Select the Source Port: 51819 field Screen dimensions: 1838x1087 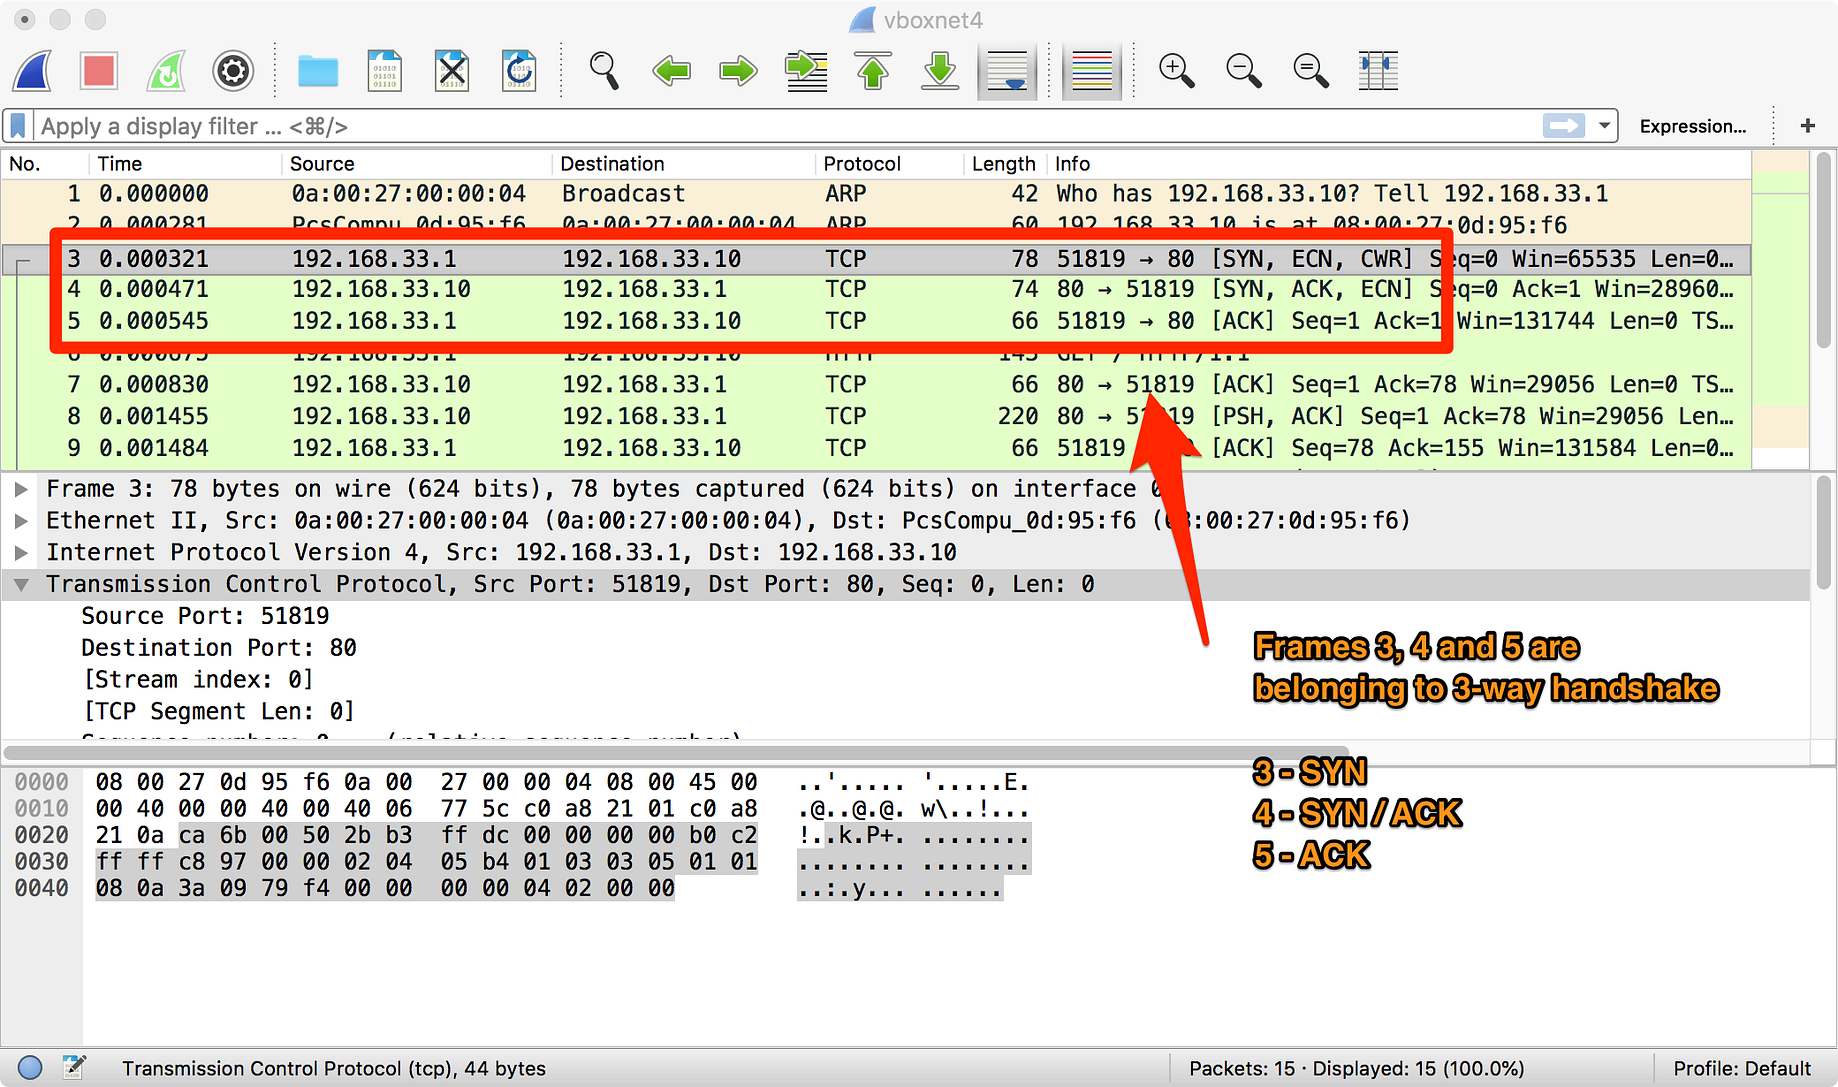coord(205,616)
